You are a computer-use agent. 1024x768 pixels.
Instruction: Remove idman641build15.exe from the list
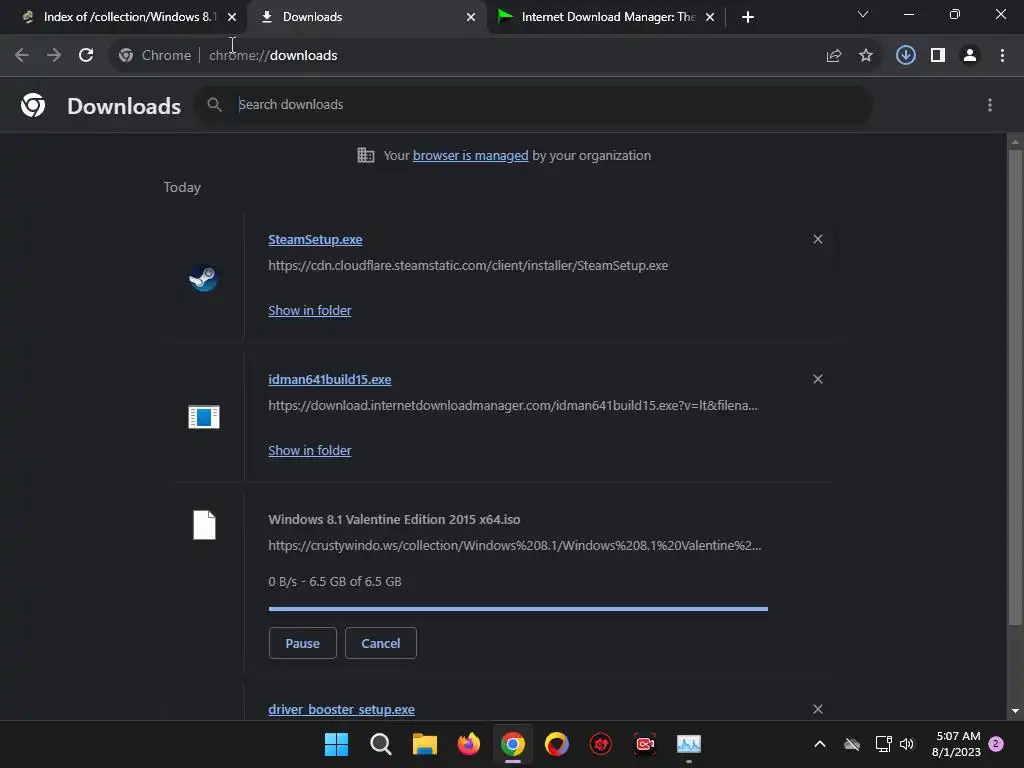point(818,379)
